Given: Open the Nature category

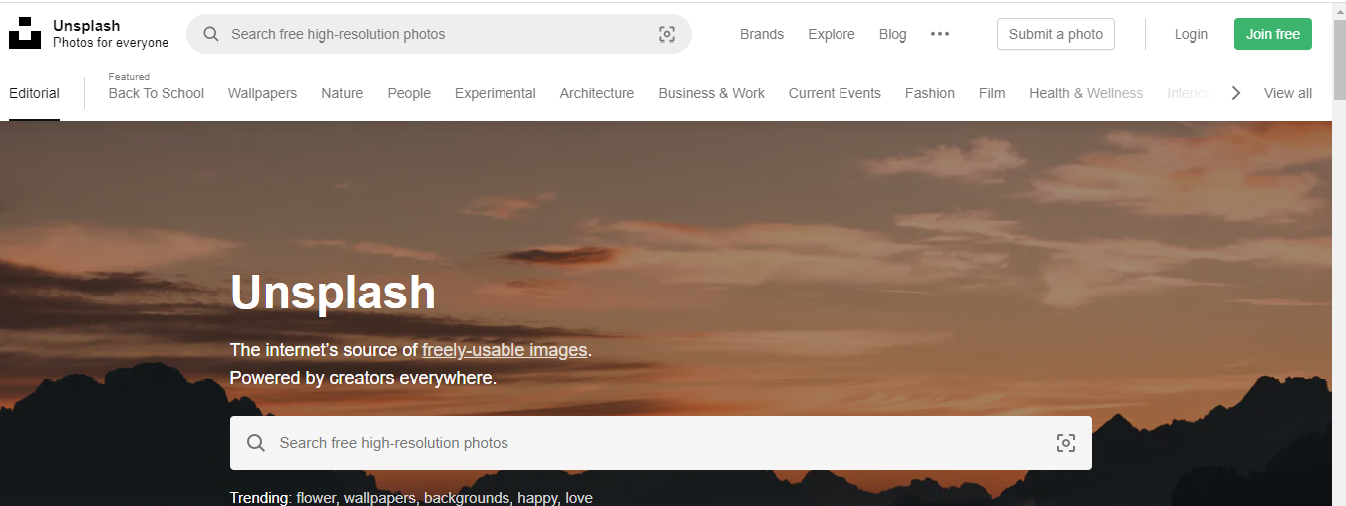Looking at the screenshot, I should click(342, 93).
